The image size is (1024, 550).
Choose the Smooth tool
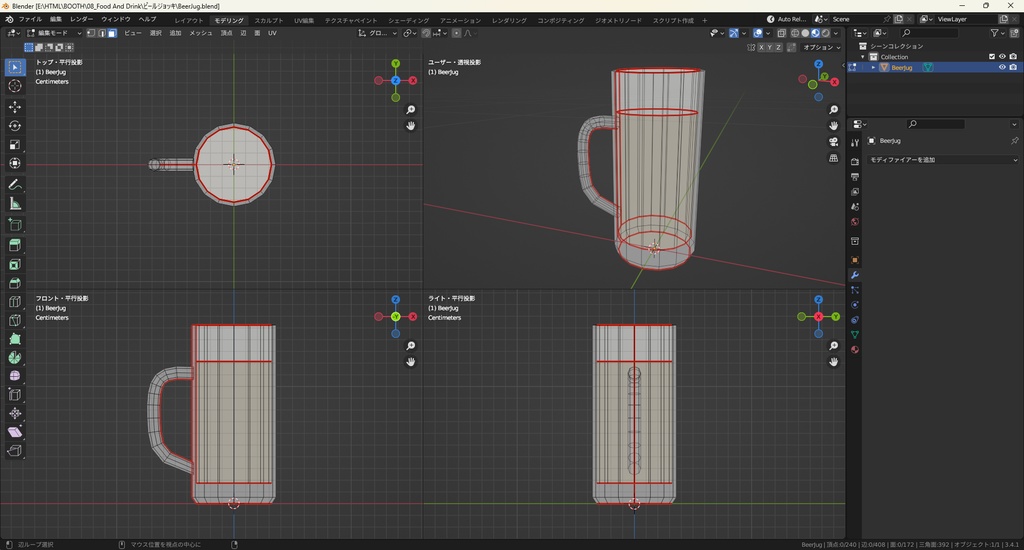pos(15,376)
